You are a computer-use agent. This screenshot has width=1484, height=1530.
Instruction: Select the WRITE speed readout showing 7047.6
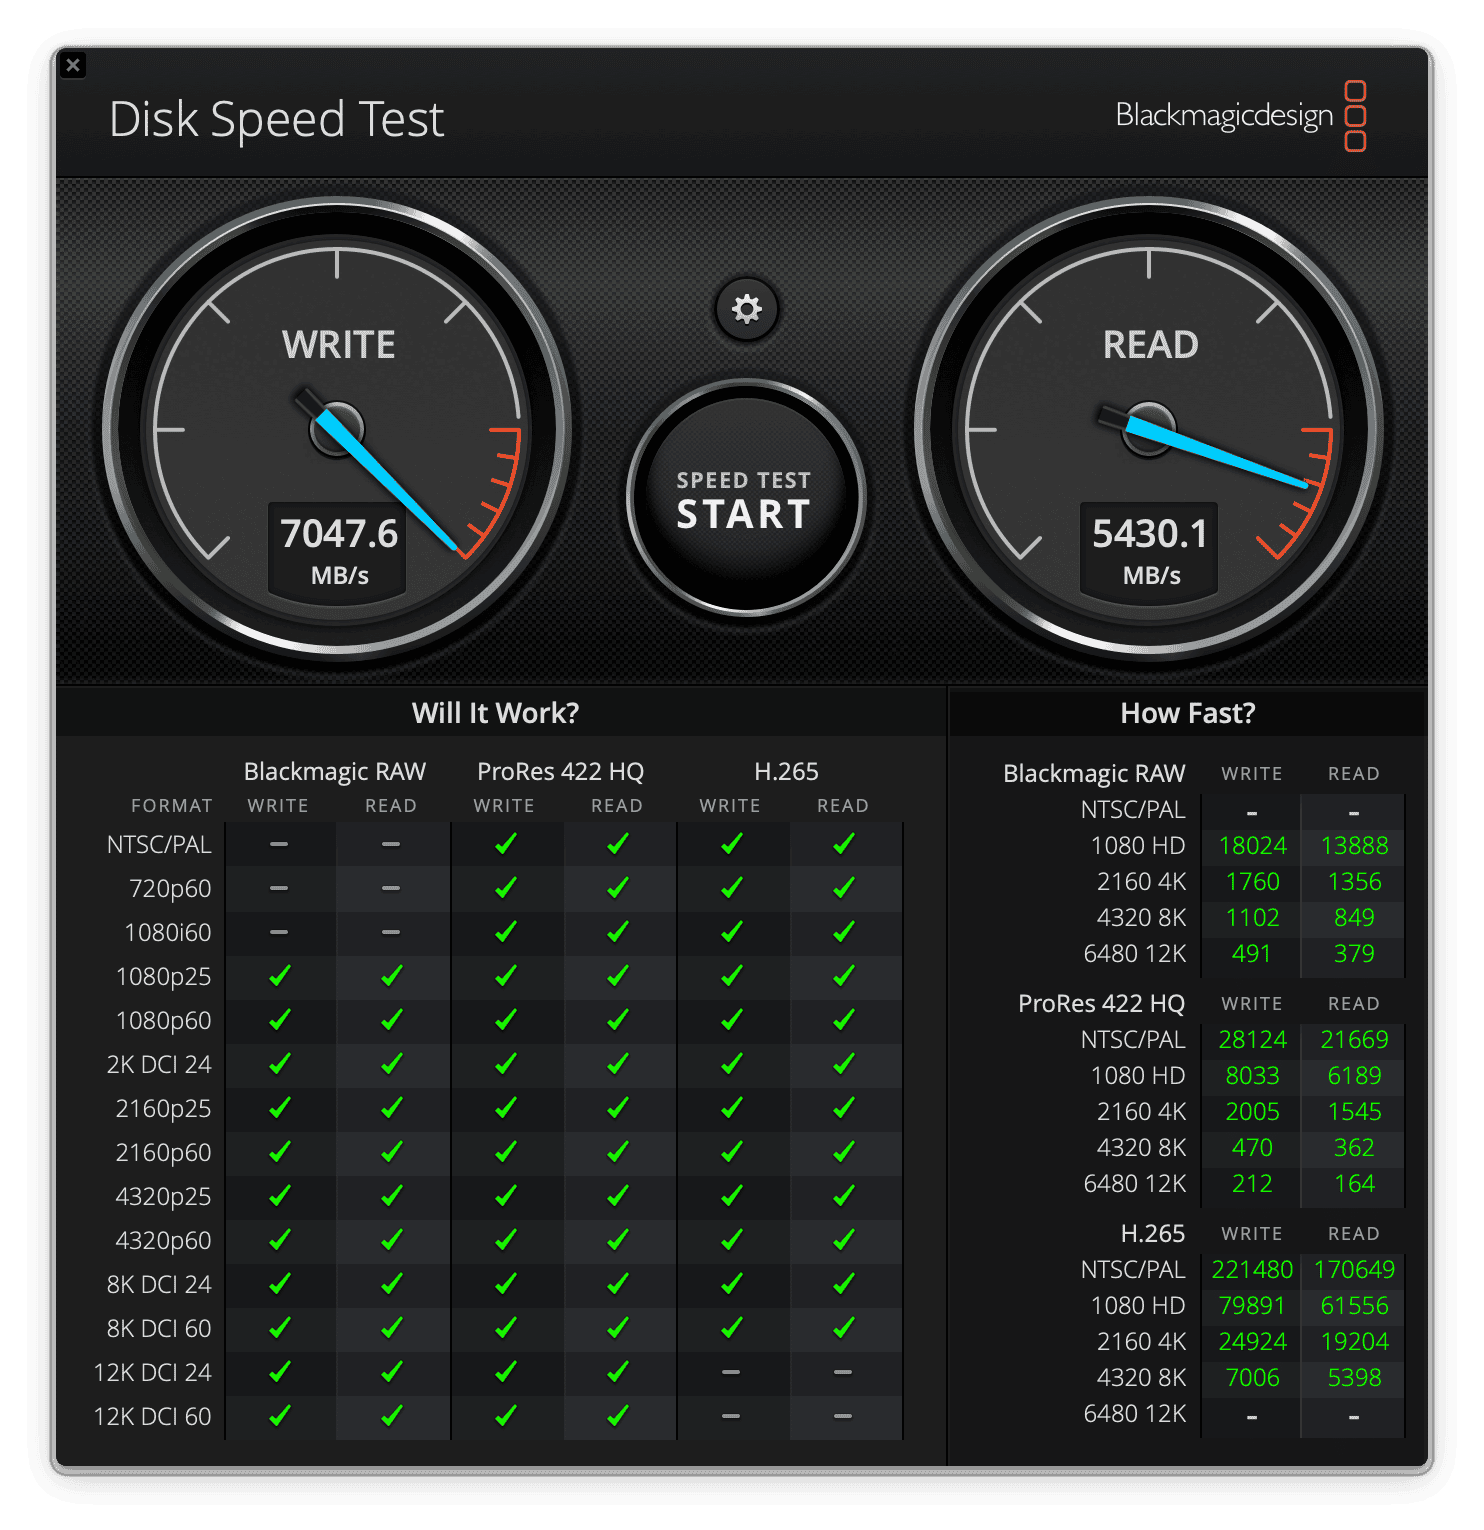coord(339,533)
